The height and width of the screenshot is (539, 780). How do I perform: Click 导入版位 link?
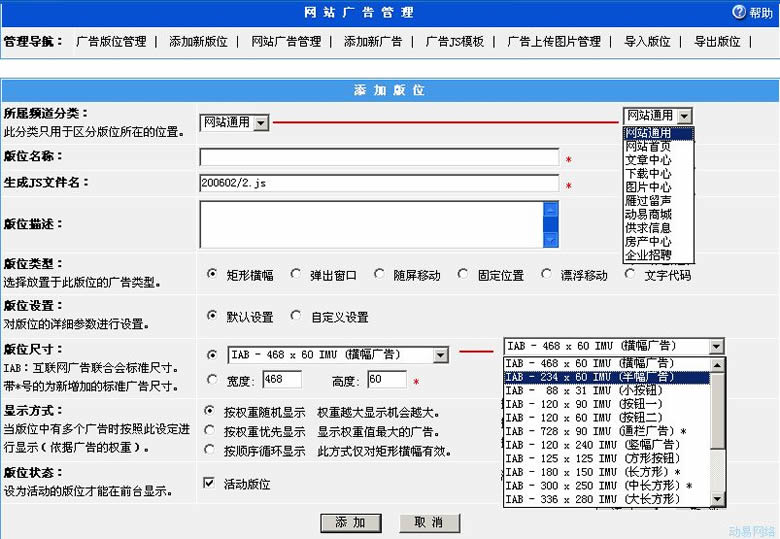coord(647,41)
